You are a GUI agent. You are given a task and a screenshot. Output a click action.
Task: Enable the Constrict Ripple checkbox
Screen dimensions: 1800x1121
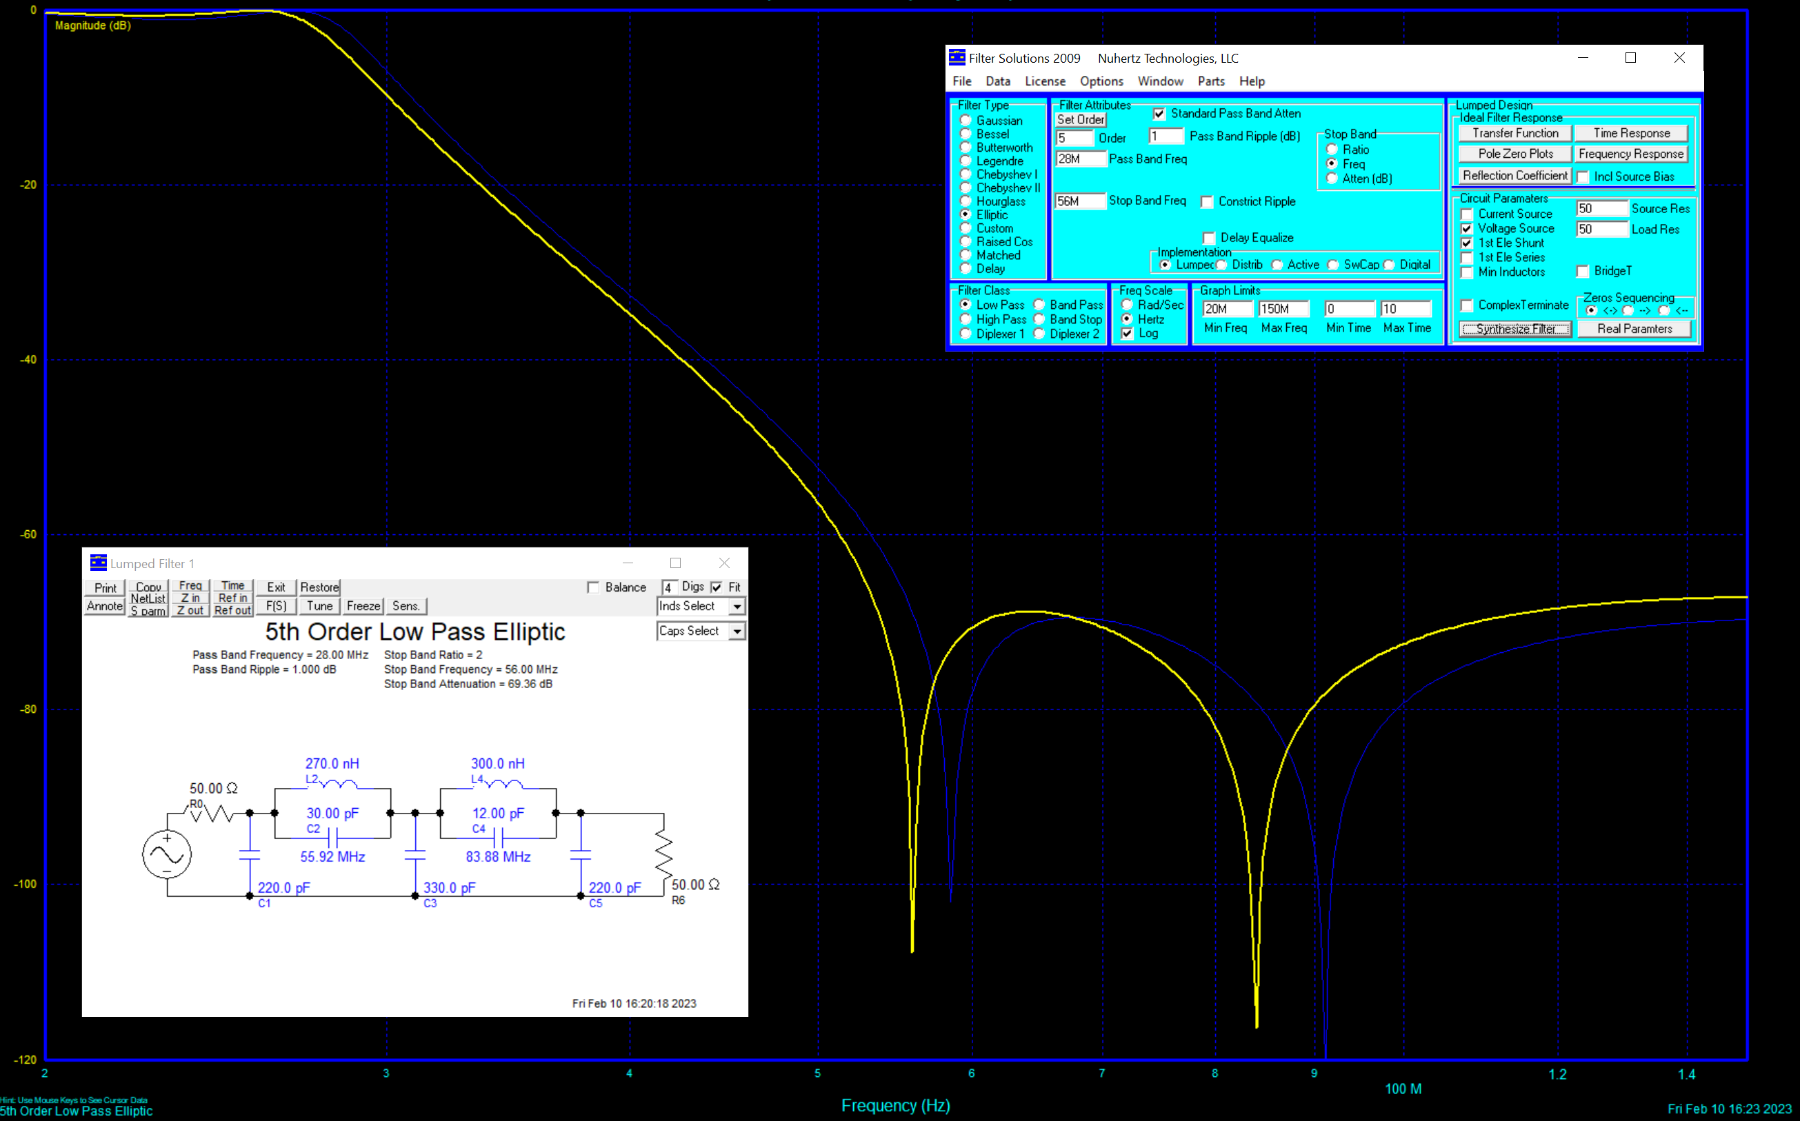point(1207,202)
